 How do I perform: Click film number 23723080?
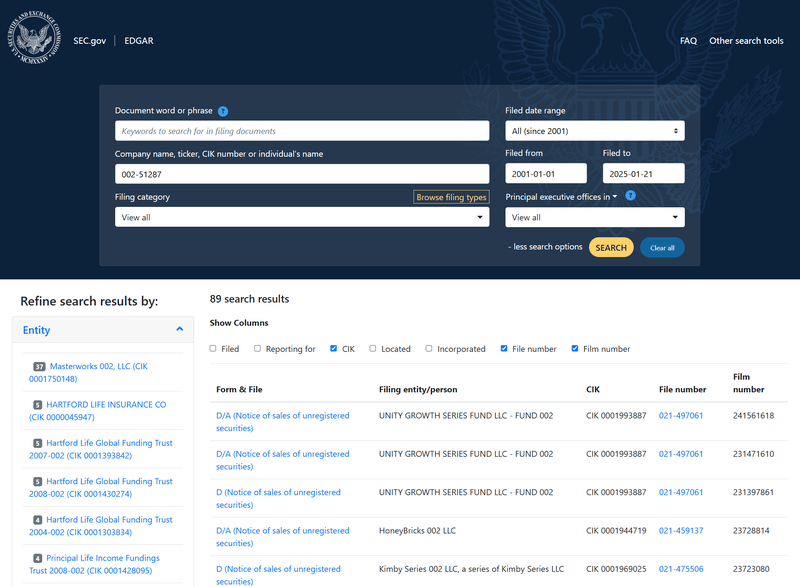coord(751,569)
